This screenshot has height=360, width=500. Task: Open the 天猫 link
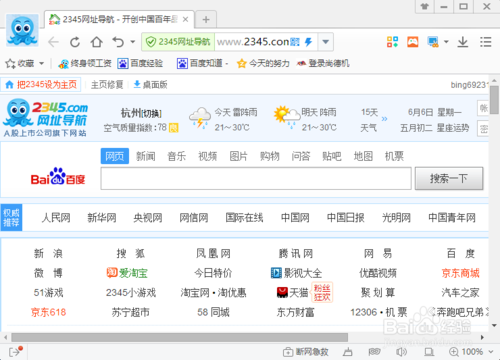(x=292, y=293)
